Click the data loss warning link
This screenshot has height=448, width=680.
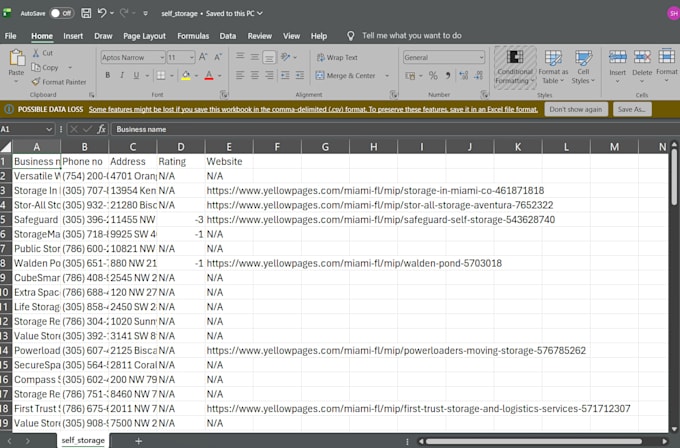point(313,109)
